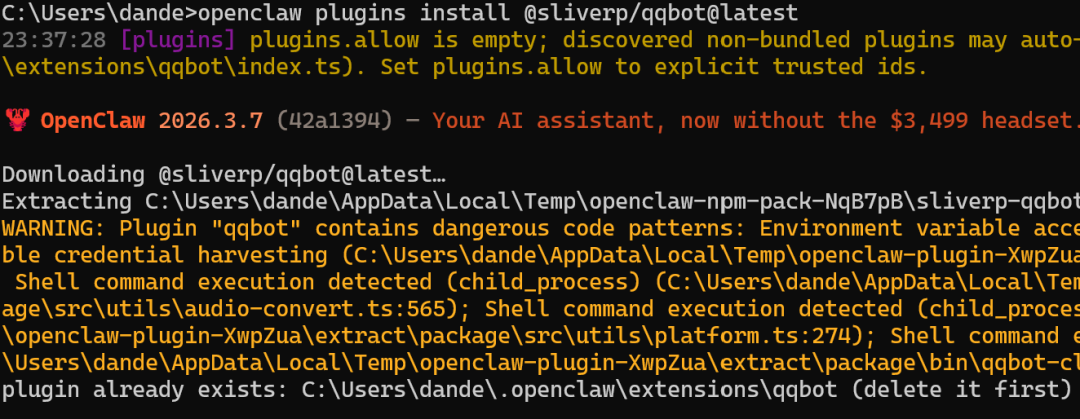Click the version number '2026.3.7'
Image resolution: width=1080 pixels, height=419 pixels.
211,121
